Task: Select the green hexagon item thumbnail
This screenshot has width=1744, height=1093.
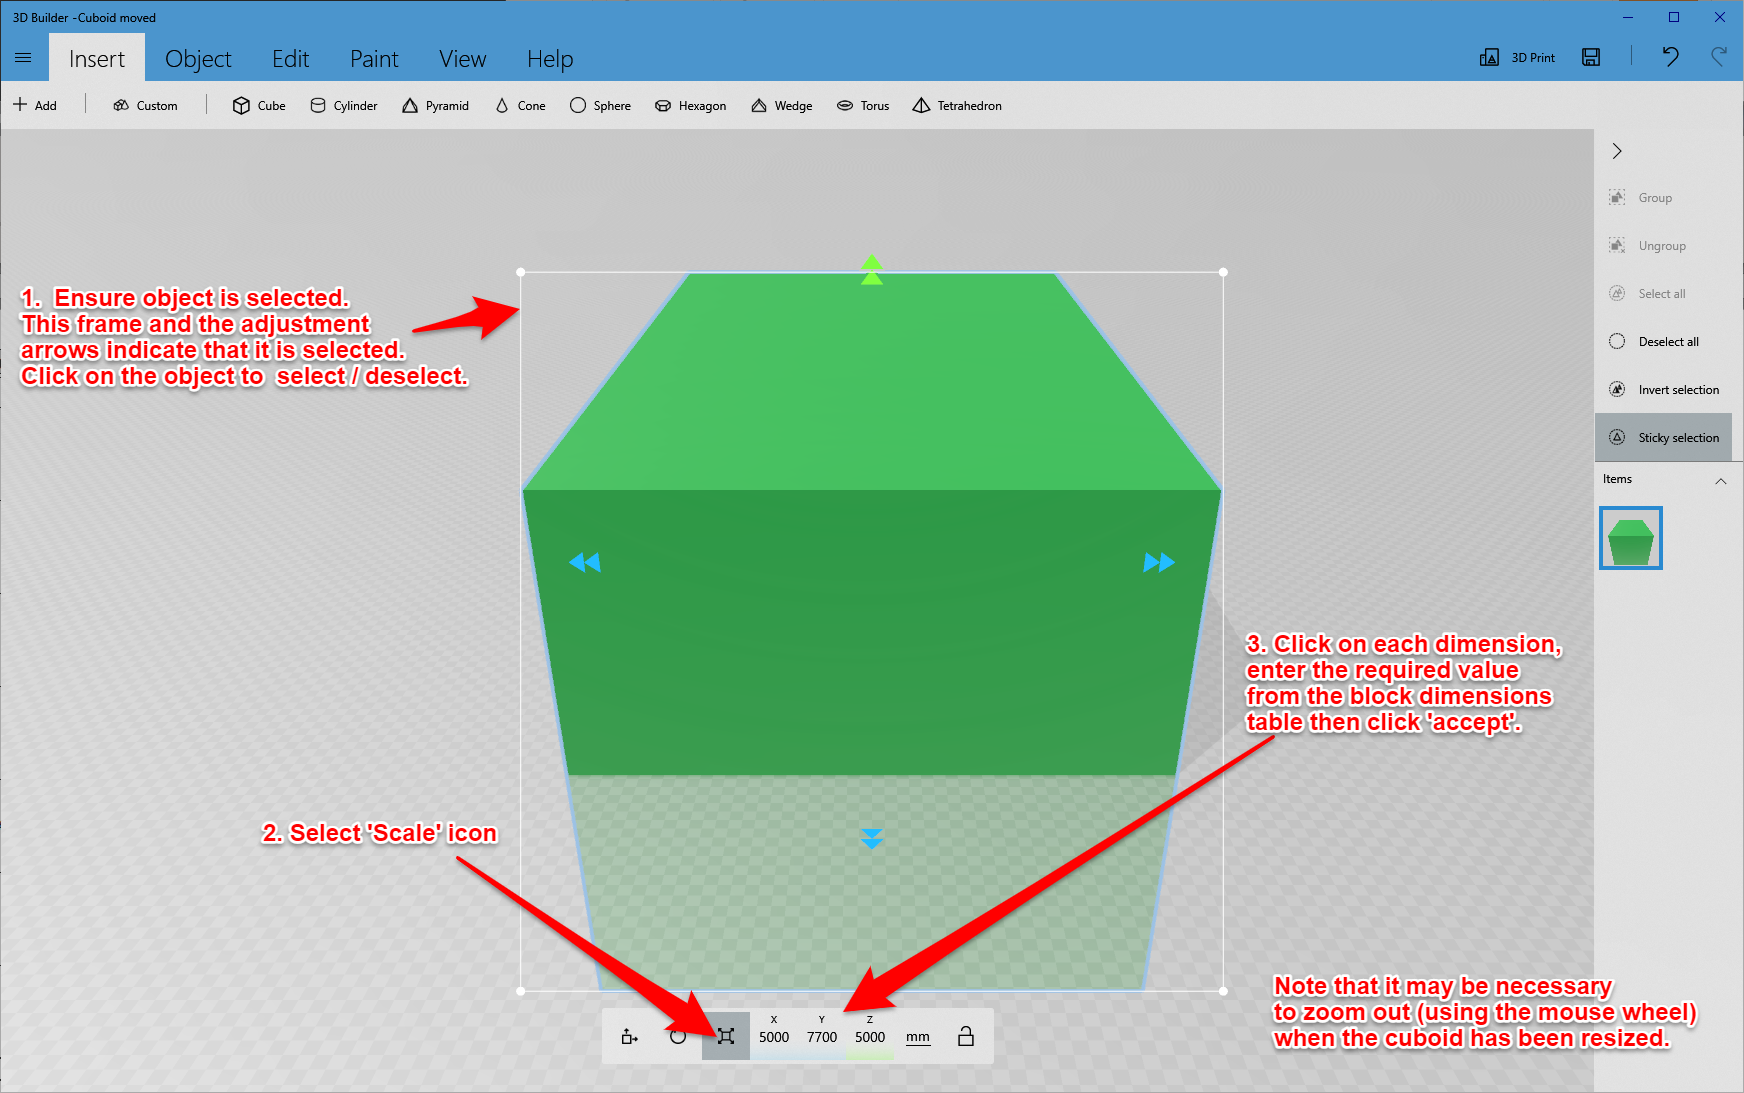Action: pyautogui.click(x=1630, y=537)
